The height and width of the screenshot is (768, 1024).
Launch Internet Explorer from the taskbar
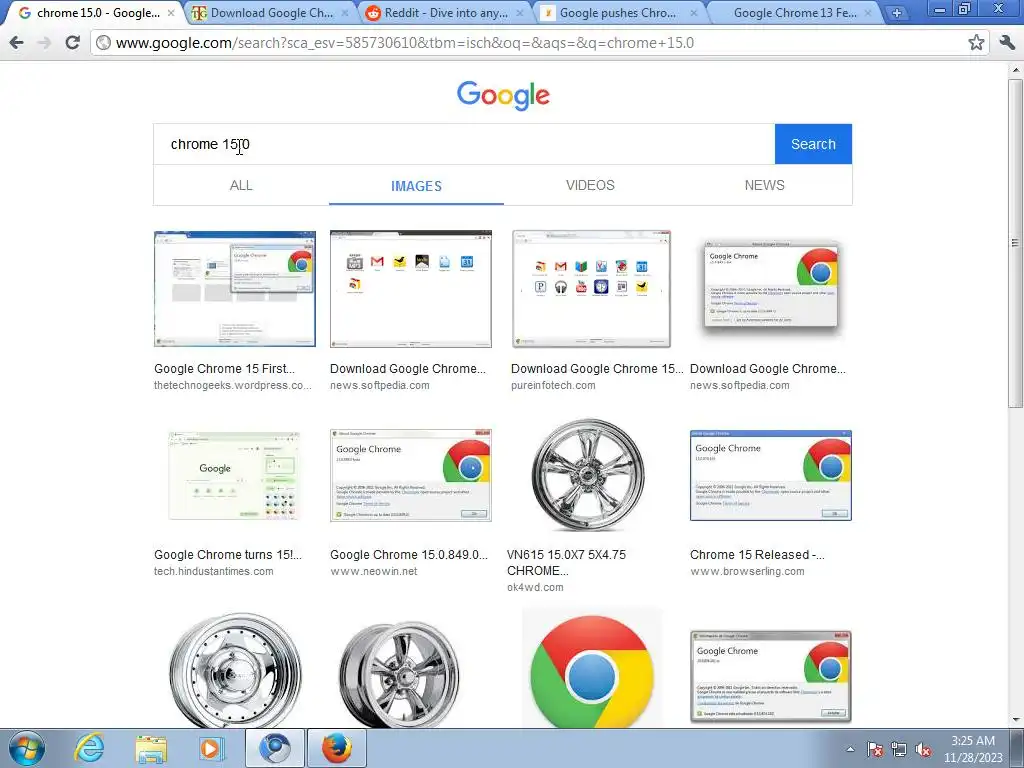tap(89, 748)
